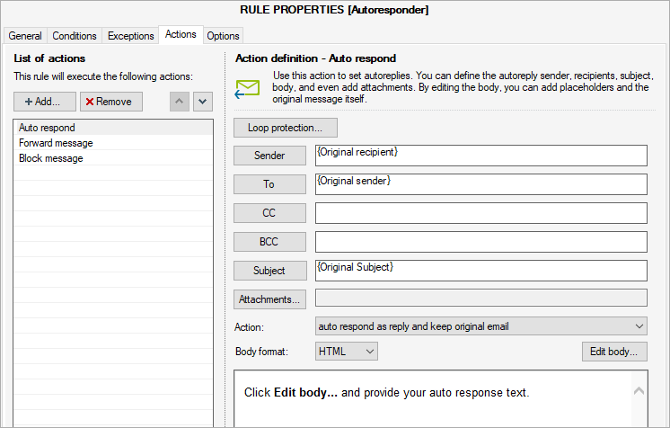
Task: Select Auto respond in actions list
Action: [x=113, y=128]
